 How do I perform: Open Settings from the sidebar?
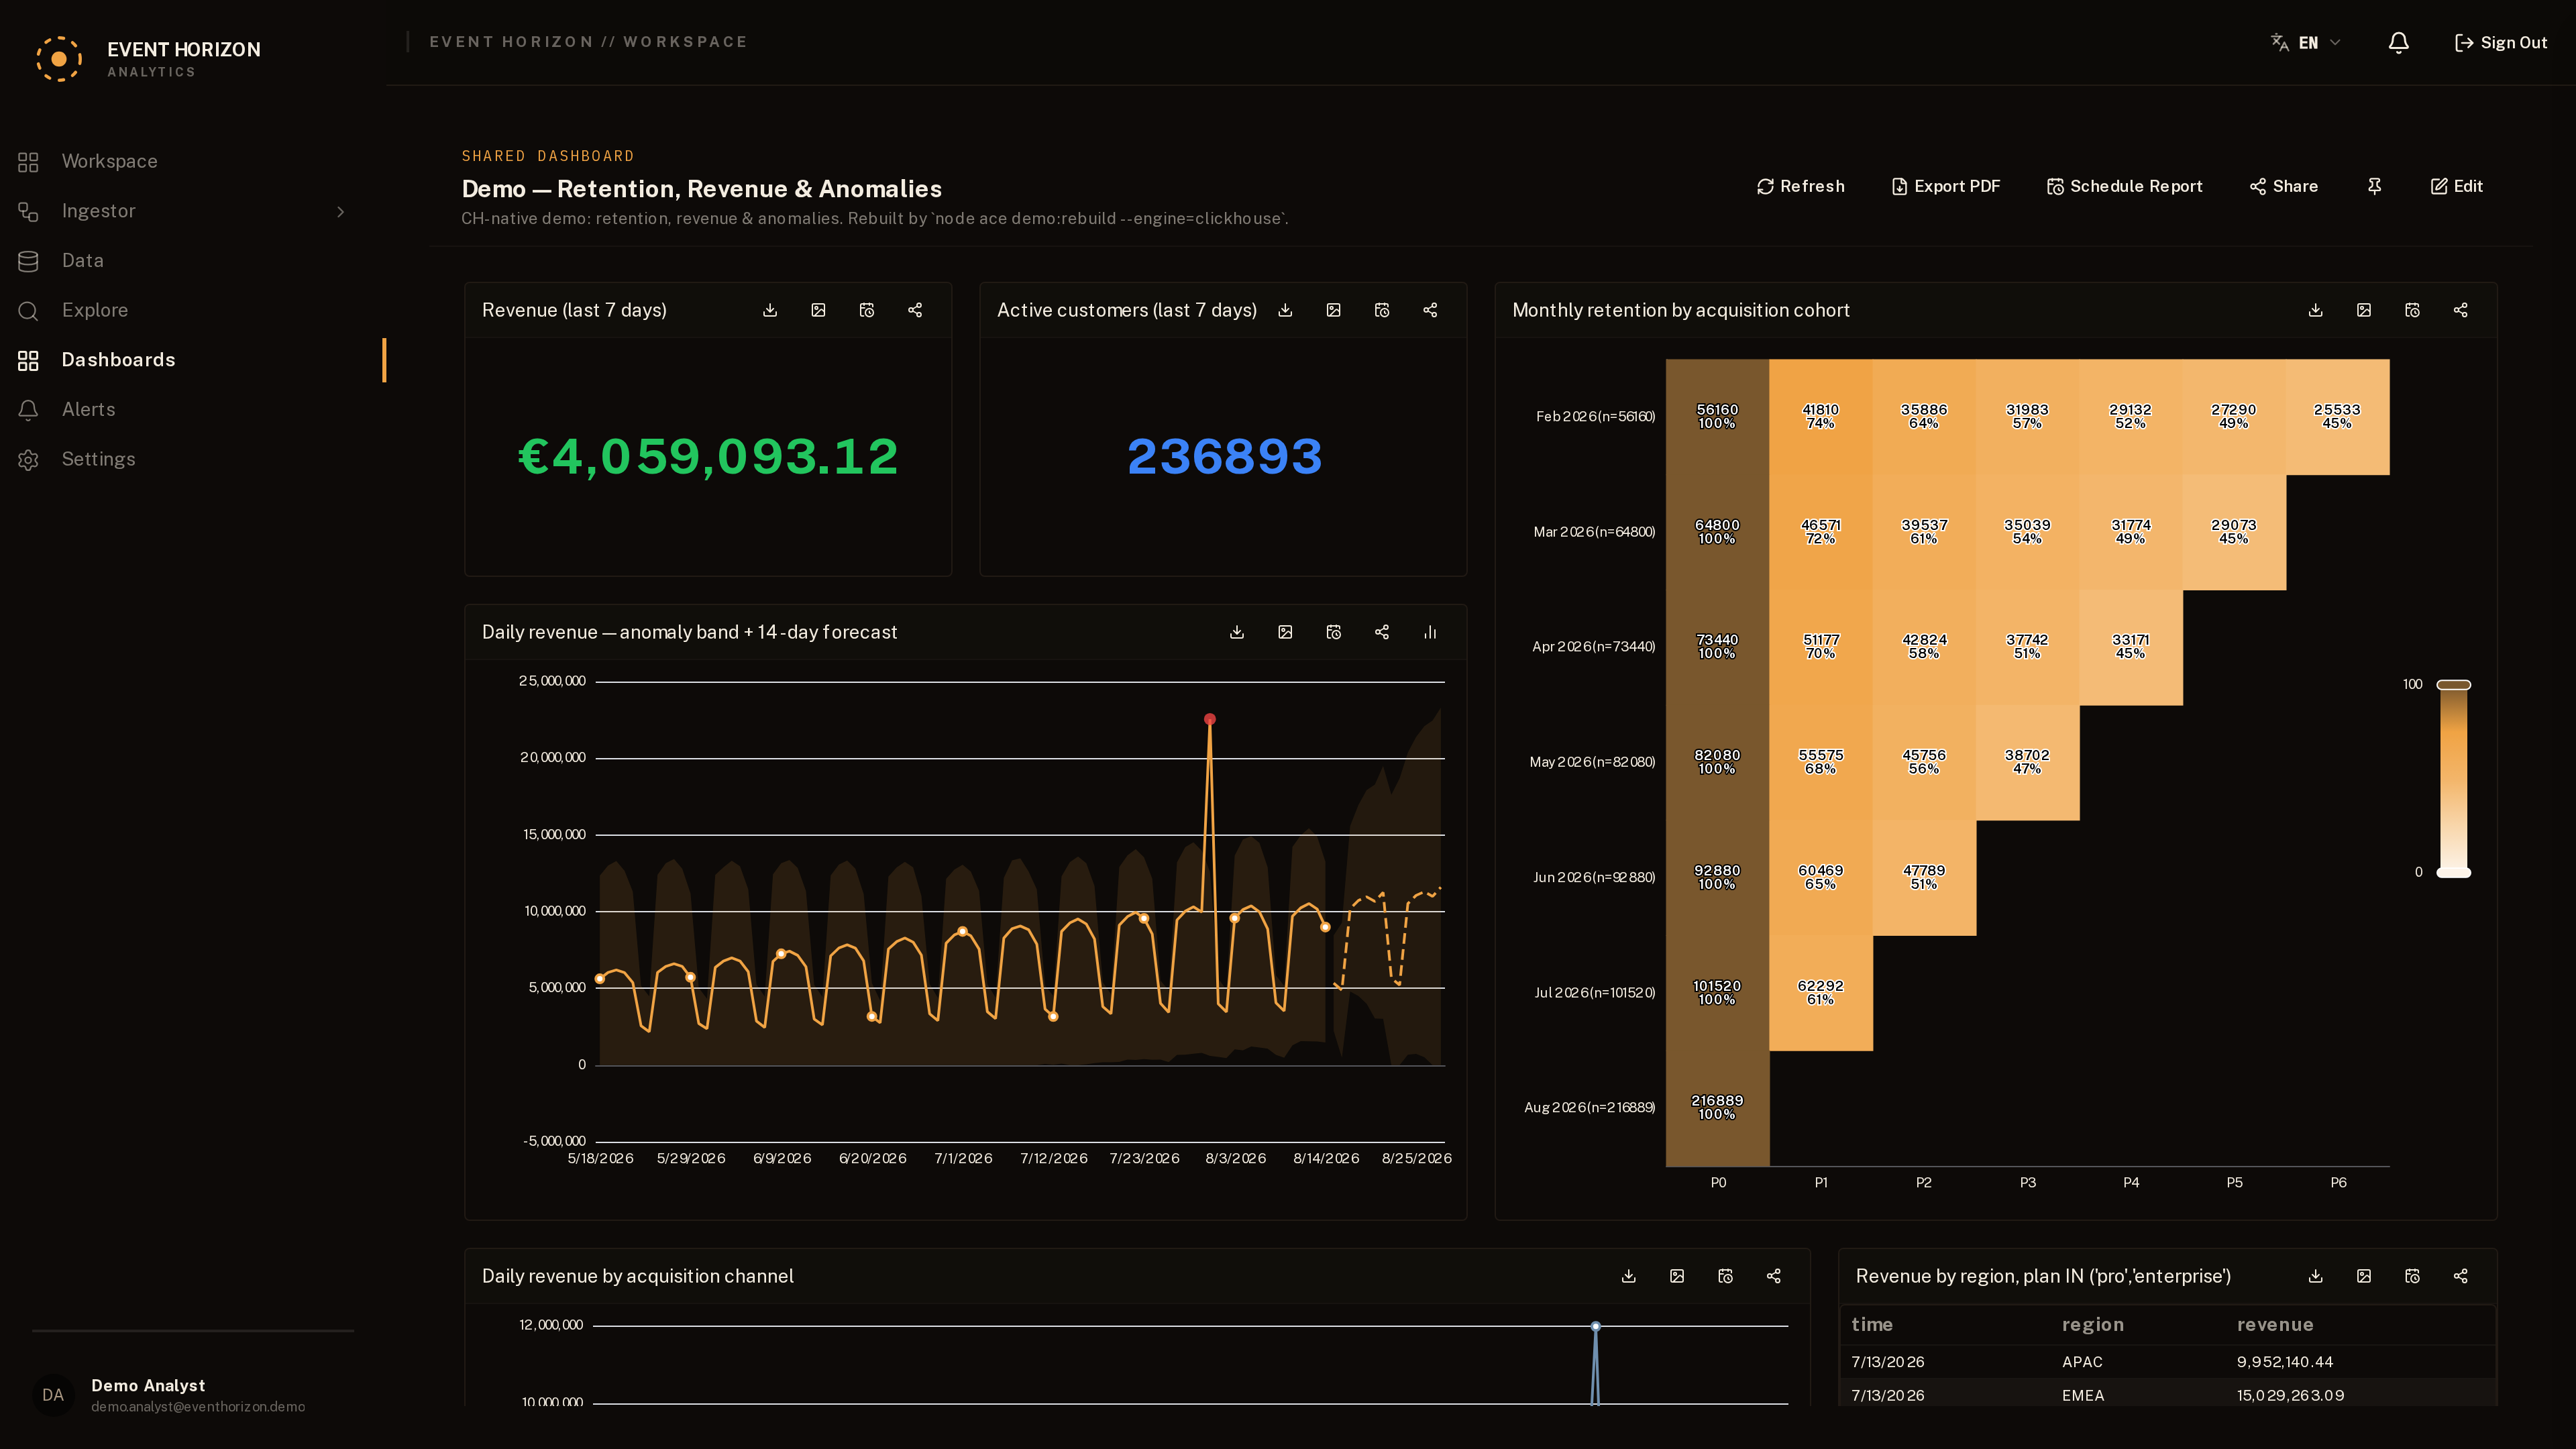point(192,459)
